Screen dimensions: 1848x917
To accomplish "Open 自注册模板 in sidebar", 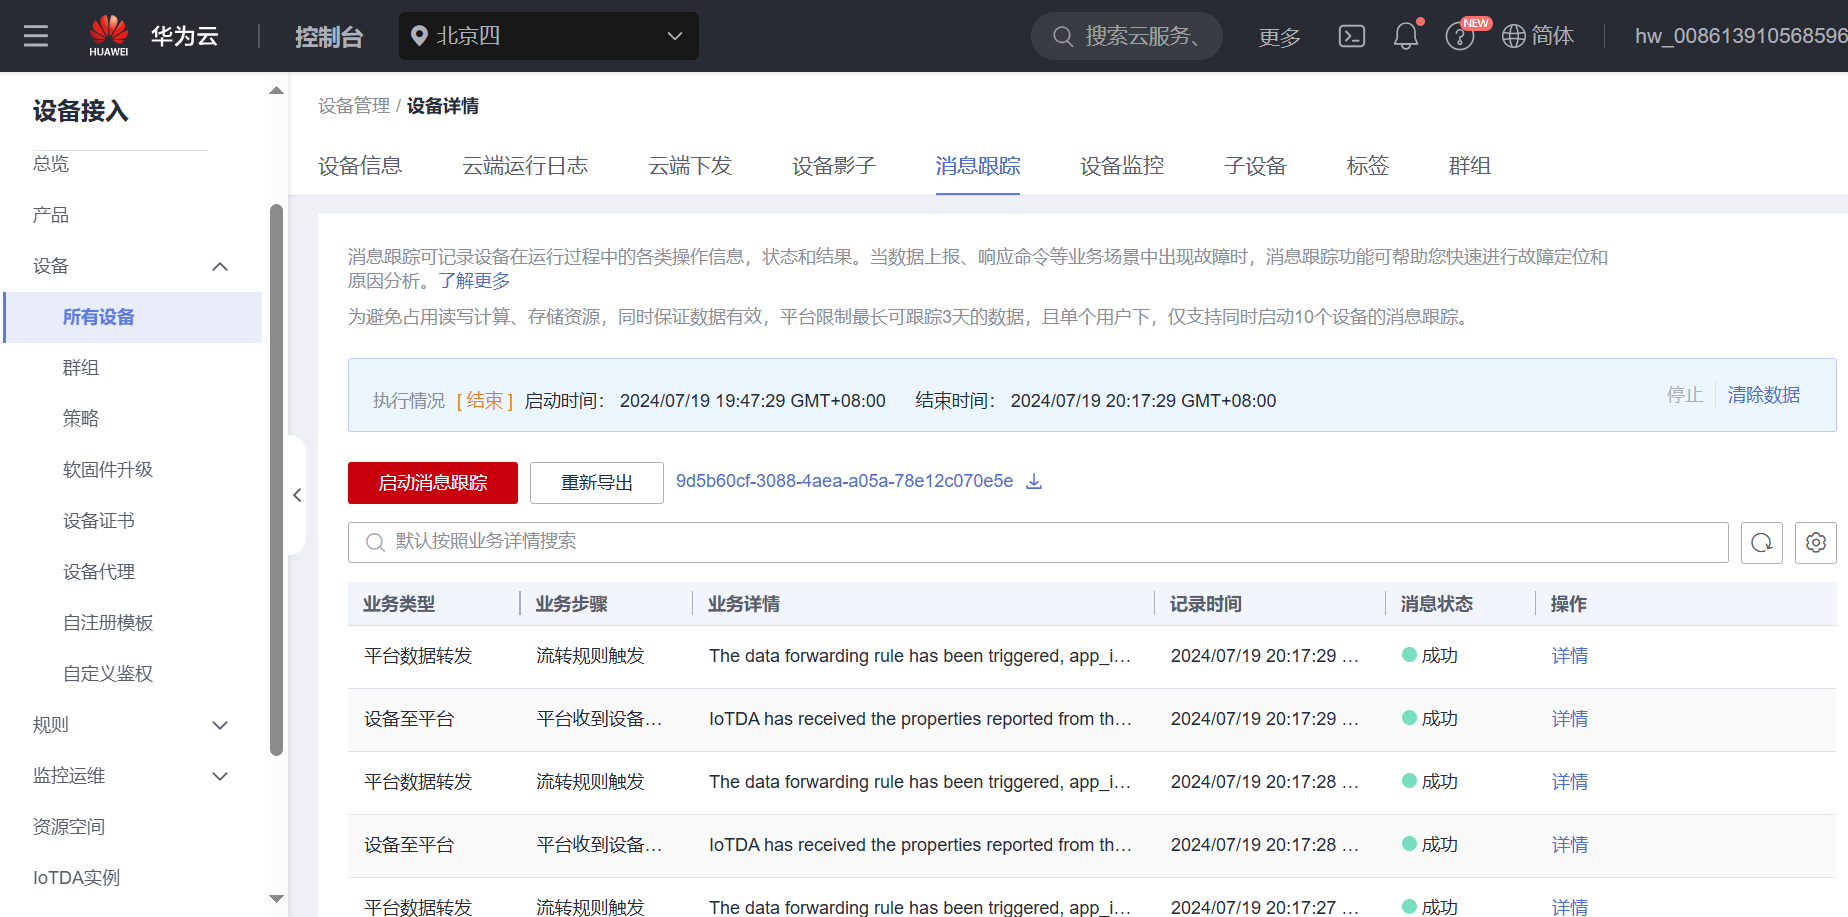I will click(108, 623).
